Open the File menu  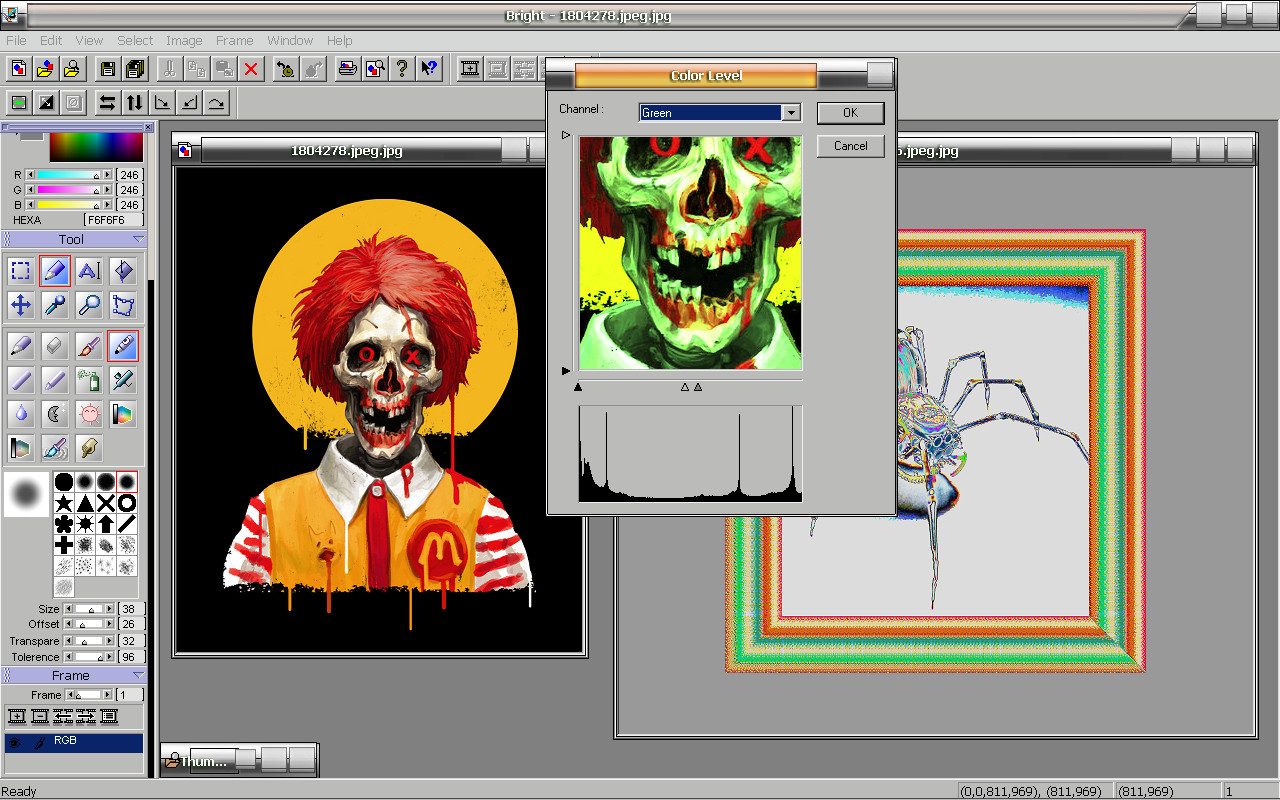(x=16, y=41)
